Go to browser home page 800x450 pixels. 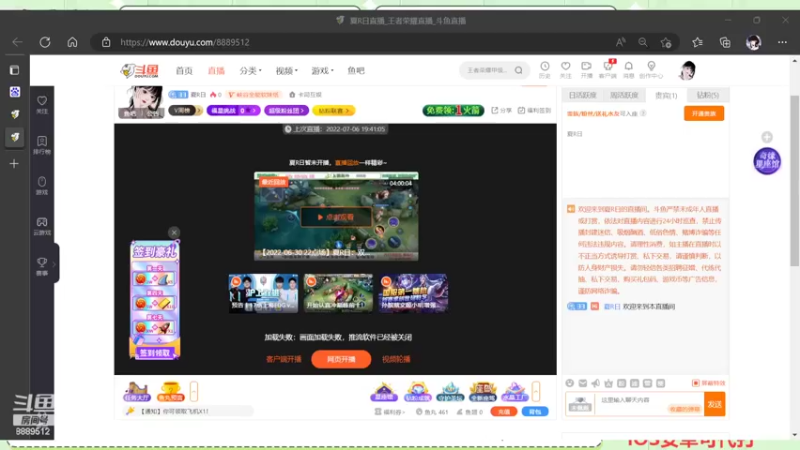tap(72, 42)
